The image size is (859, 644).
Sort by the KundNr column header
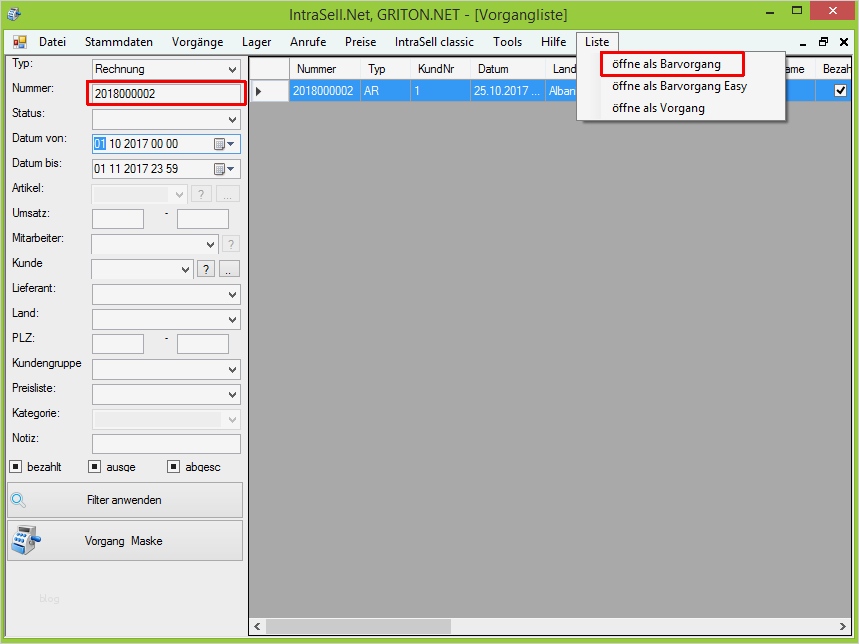(x=440, y=69)
